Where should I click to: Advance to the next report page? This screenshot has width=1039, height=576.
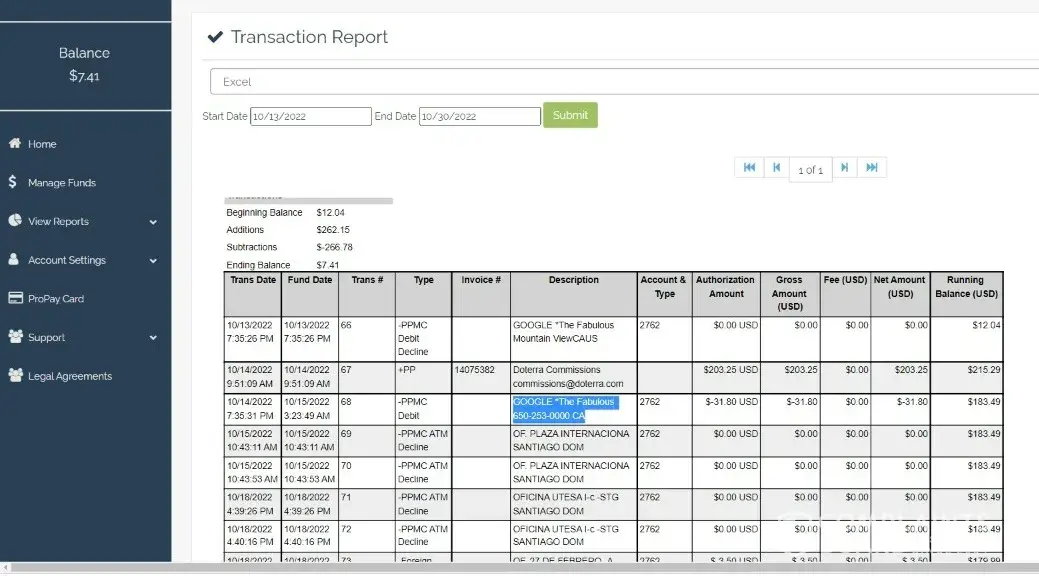[844, 168]
